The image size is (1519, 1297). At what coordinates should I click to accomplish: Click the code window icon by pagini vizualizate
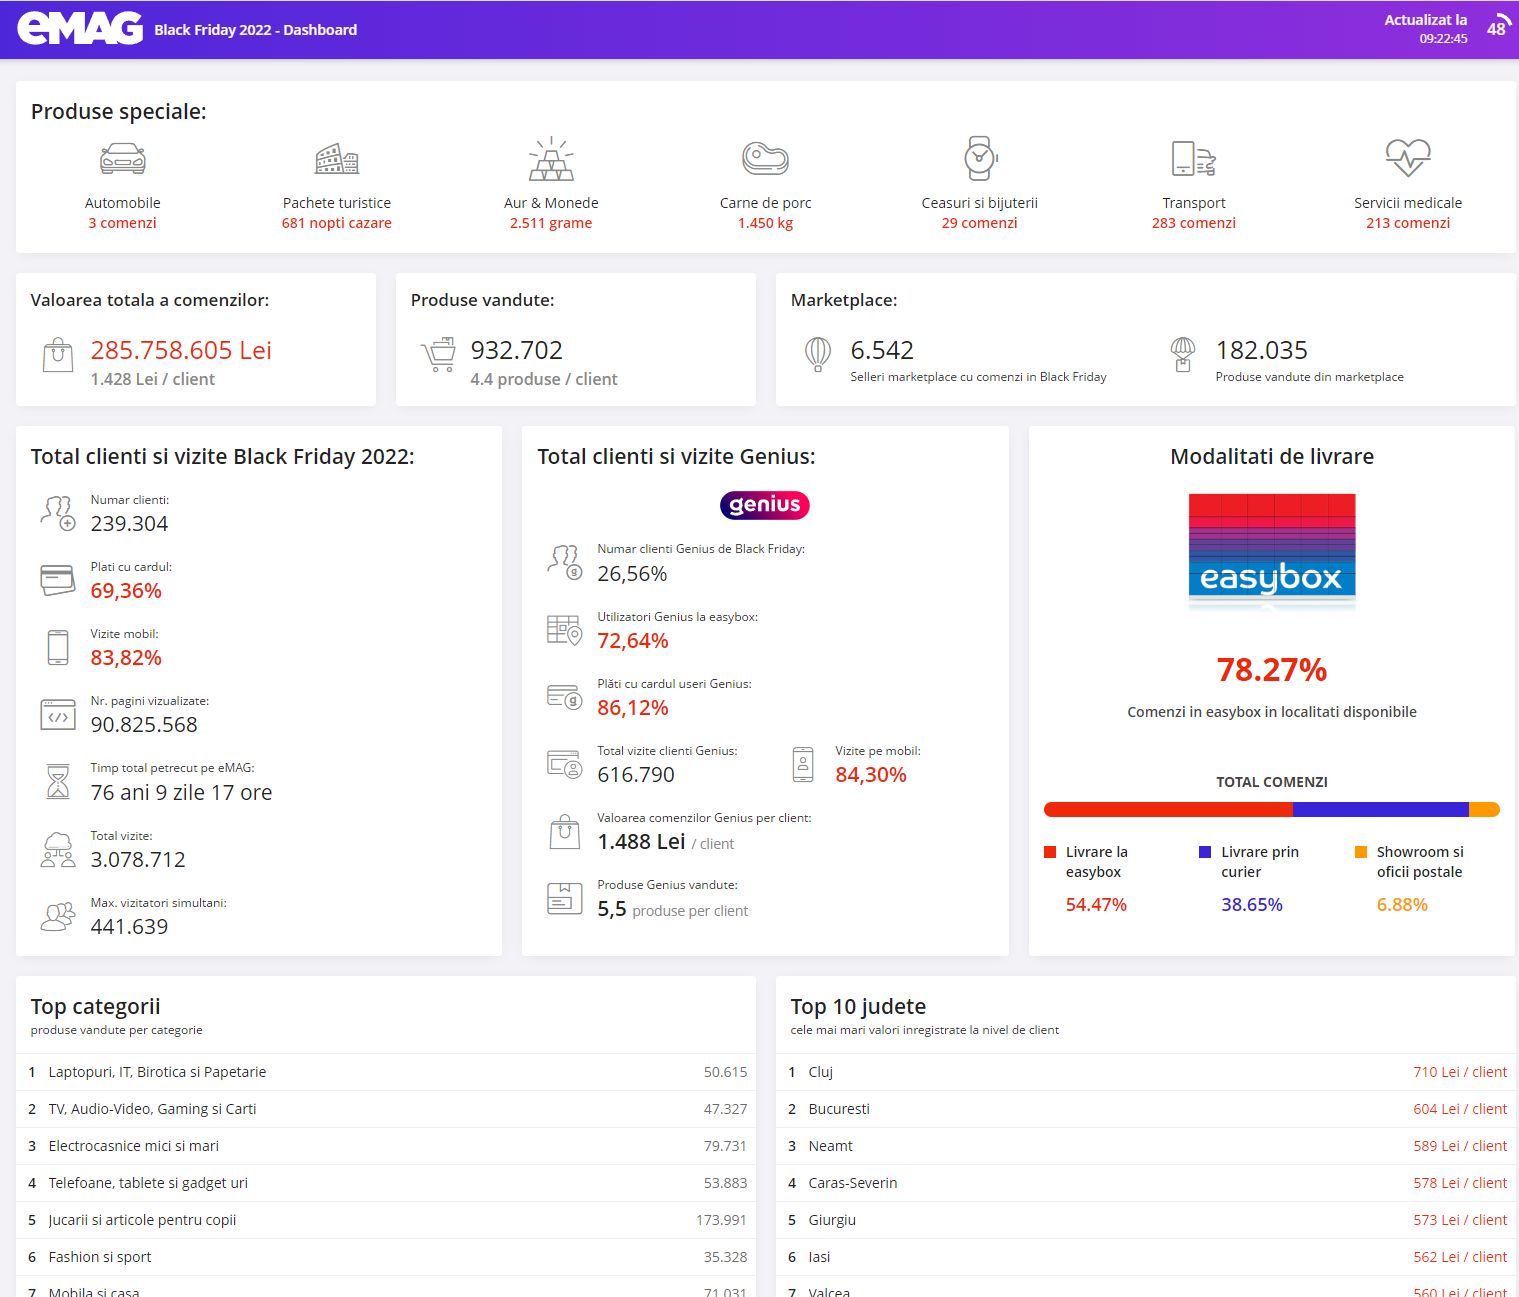click(58, 714)
